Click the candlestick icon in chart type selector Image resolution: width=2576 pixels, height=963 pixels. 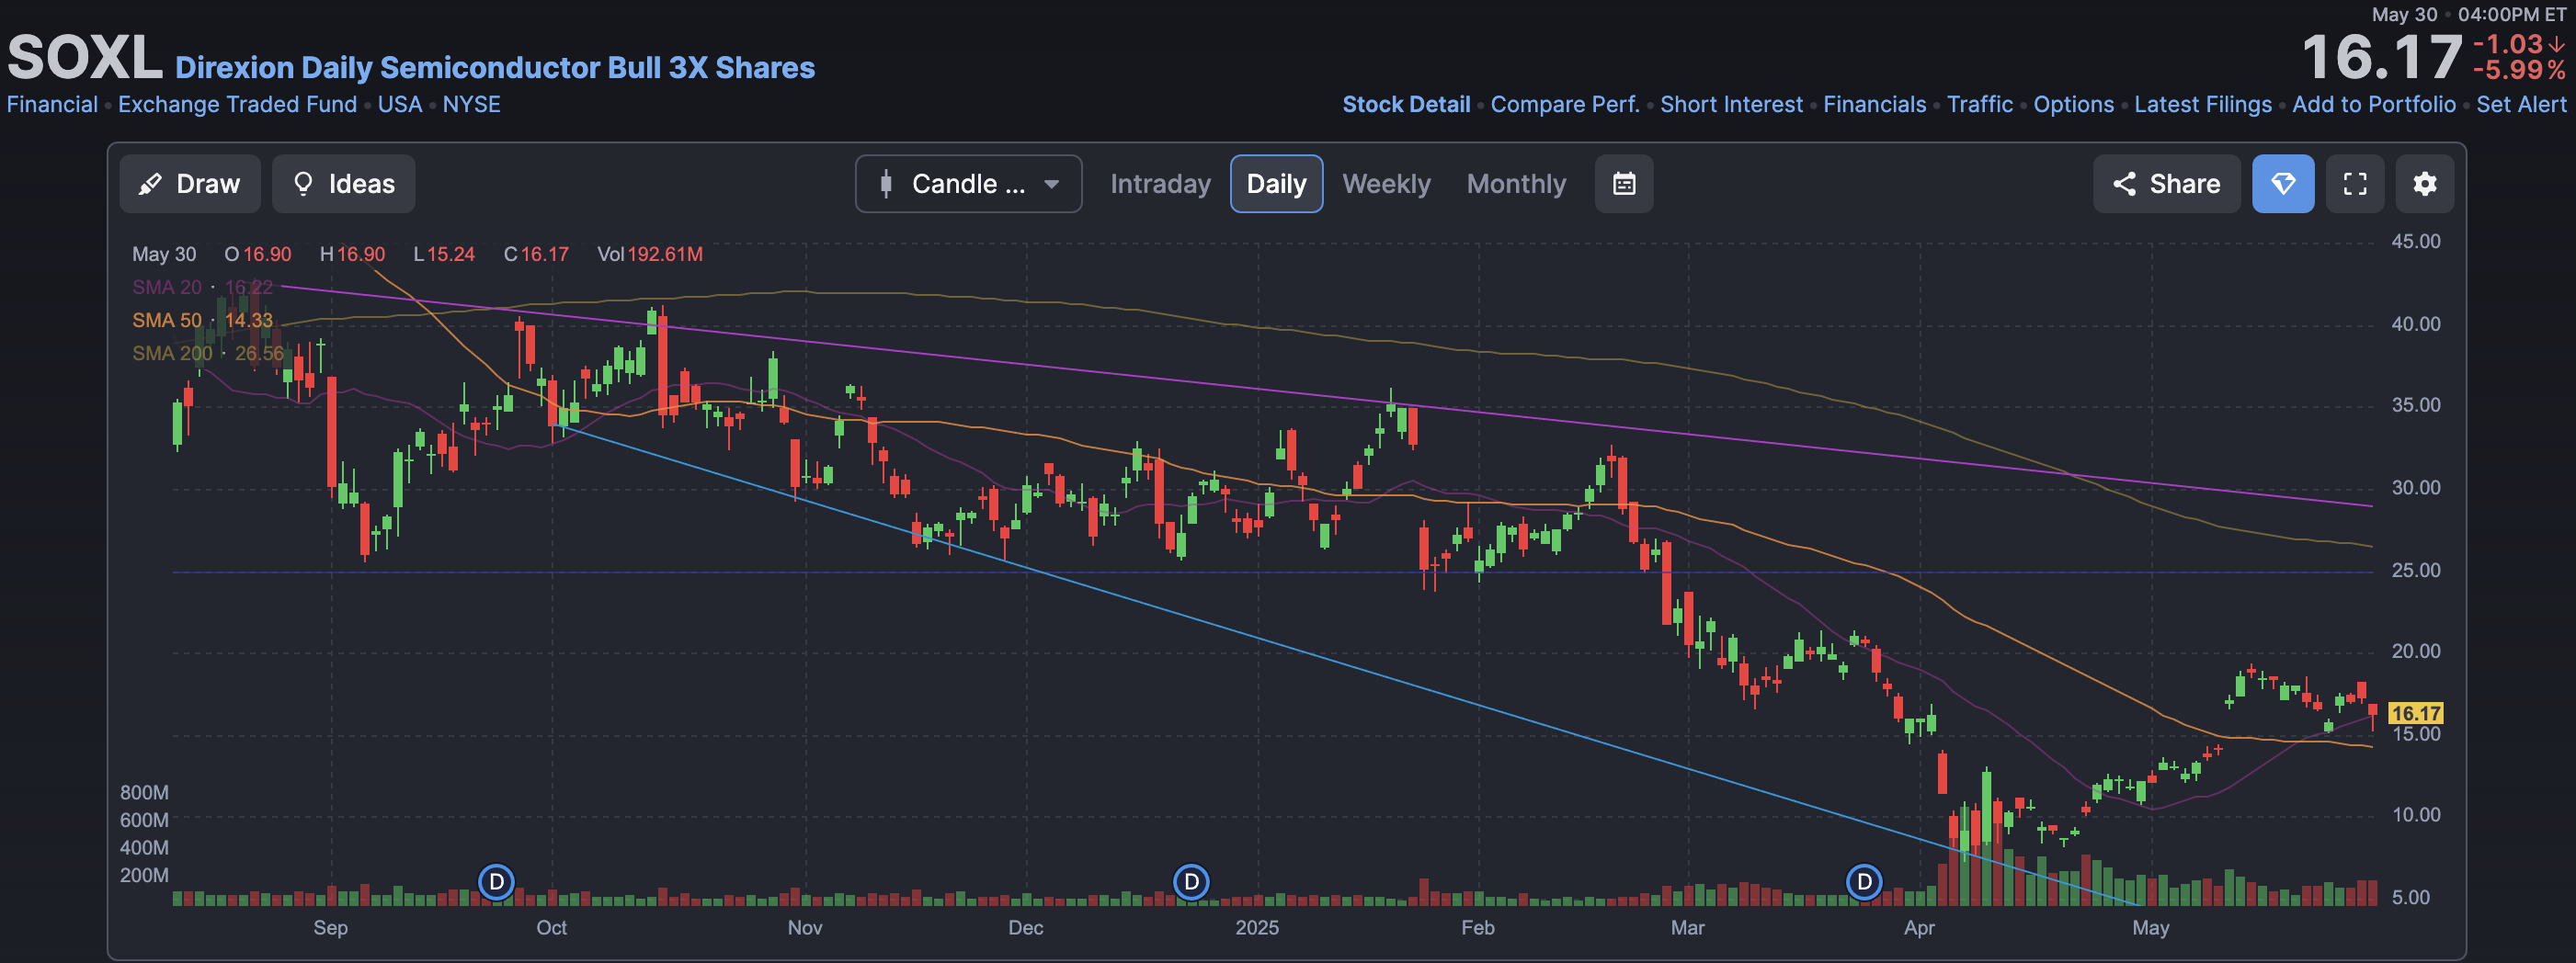click(885, 184)
